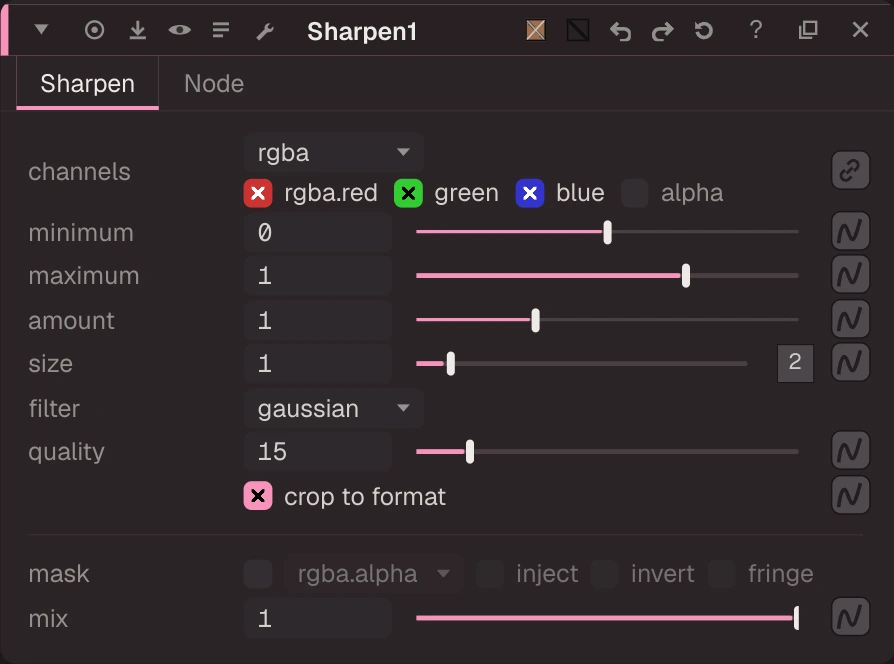Switch to the Node tab
894x664 pixels.
click(214, 84)
